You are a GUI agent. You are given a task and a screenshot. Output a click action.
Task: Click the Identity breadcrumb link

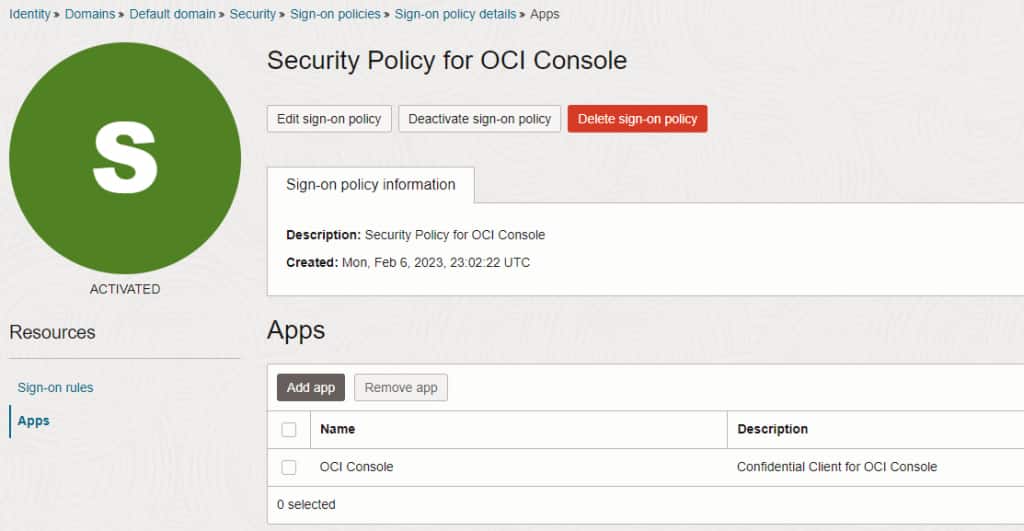click(x=29, y=14)
